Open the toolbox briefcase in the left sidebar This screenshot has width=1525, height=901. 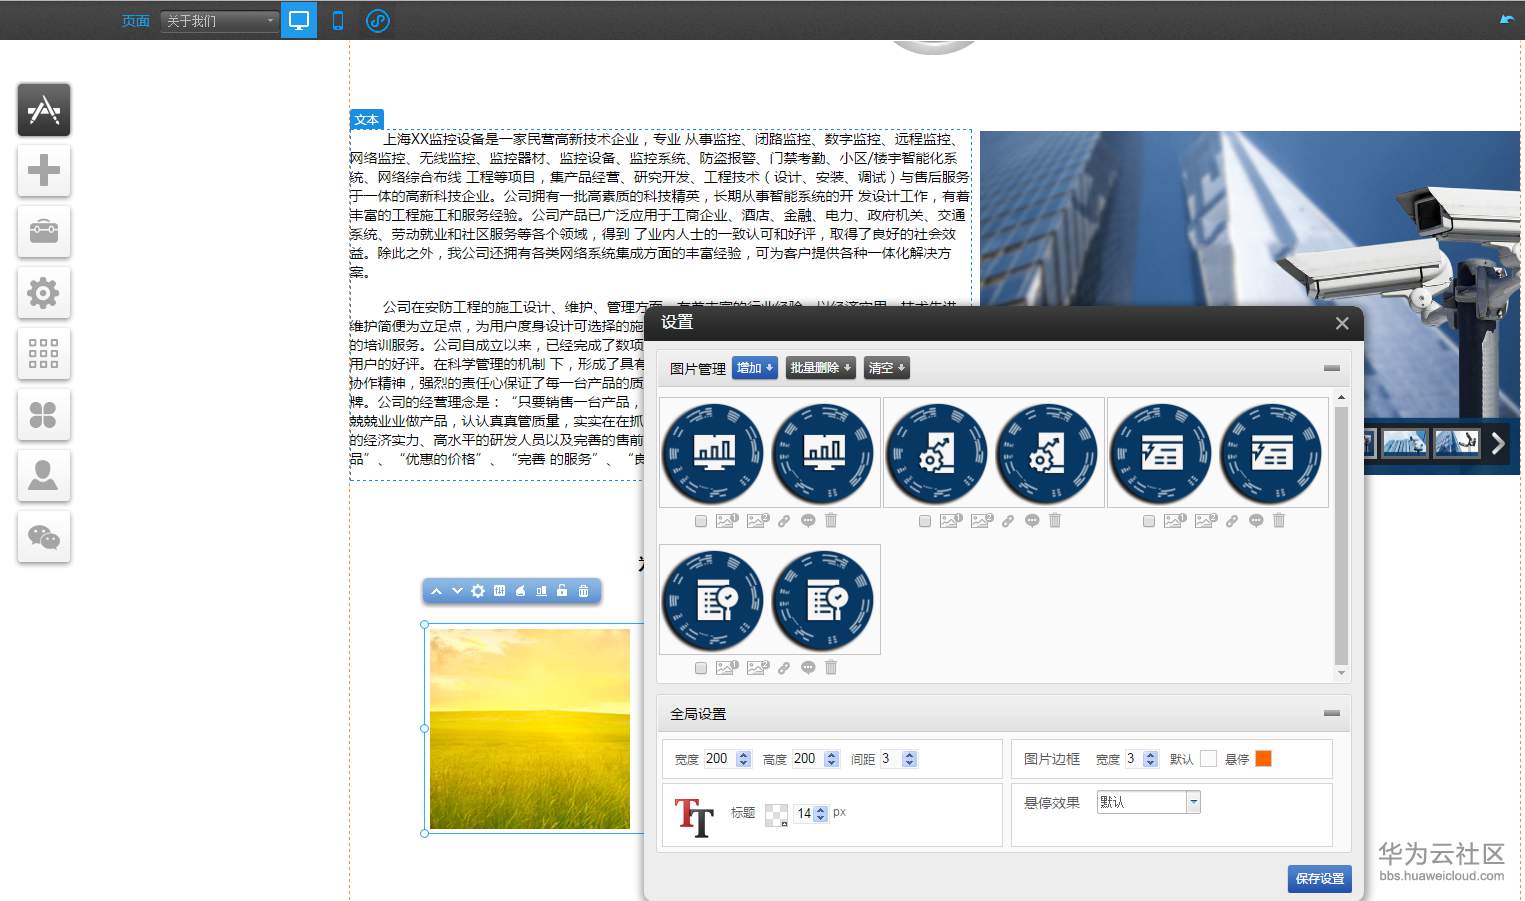(44, 231)
